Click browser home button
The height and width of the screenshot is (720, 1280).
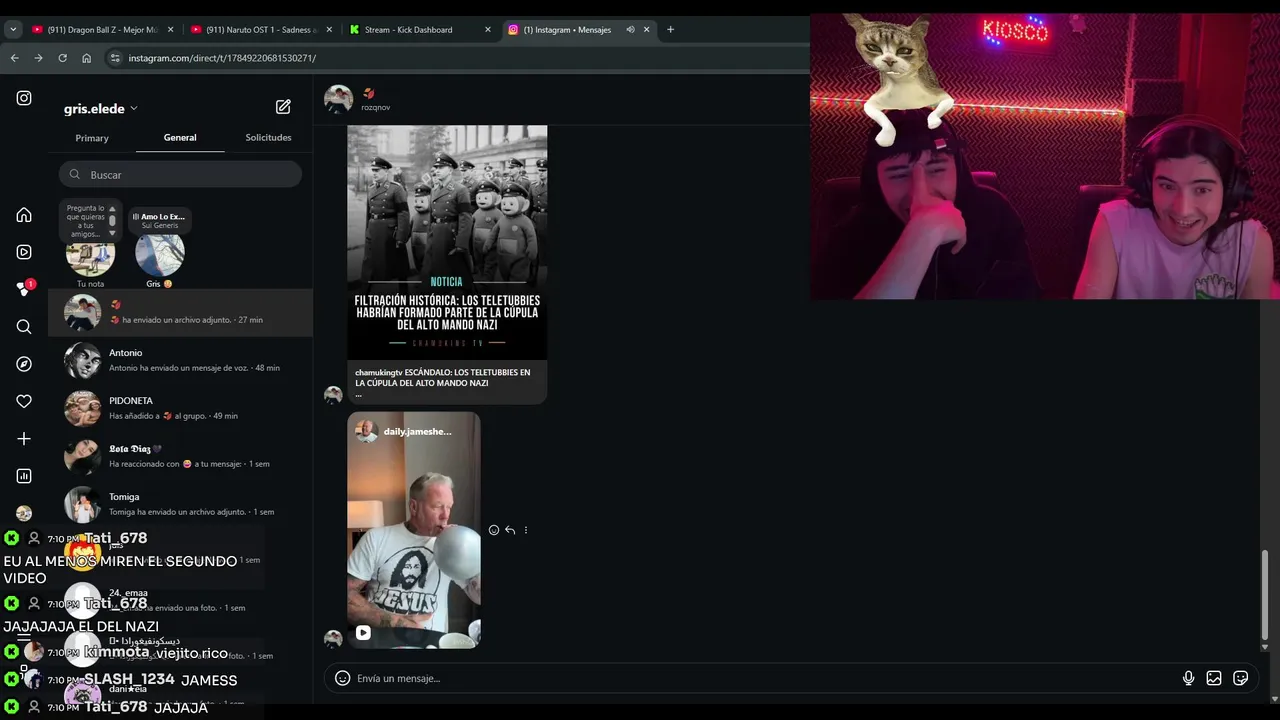[86, 58]
